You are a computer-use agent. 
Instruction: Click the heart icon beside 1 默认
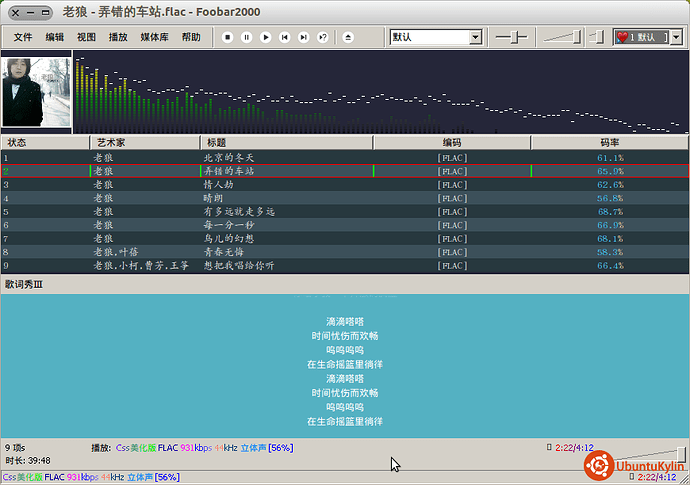click(622, 37)
